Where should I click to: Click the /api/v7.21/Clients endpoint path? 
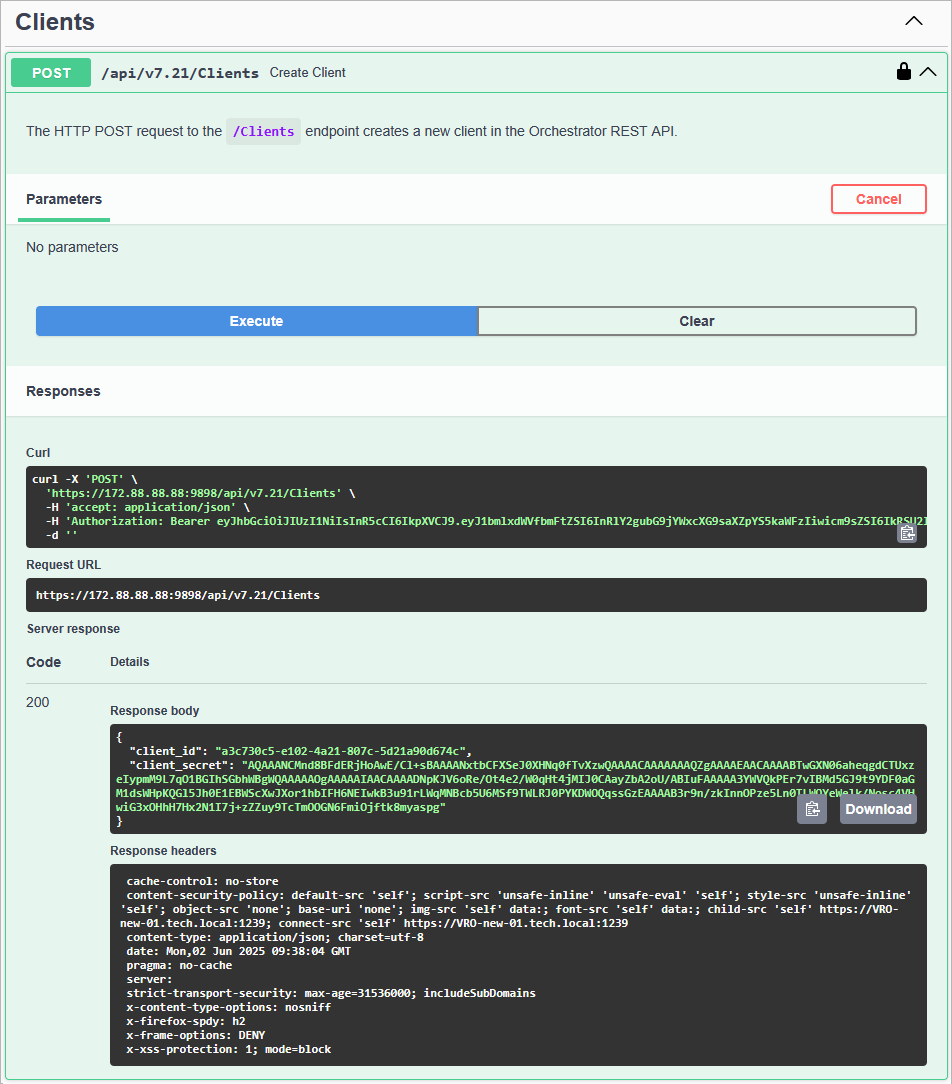click(x=180, y=73)
